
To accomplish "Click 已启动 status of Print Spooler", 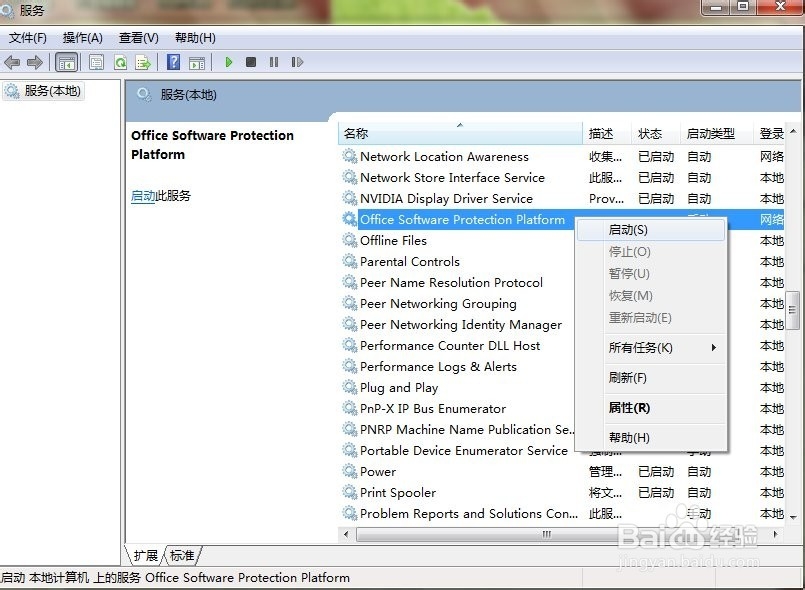I will click(x=656, y=492).
